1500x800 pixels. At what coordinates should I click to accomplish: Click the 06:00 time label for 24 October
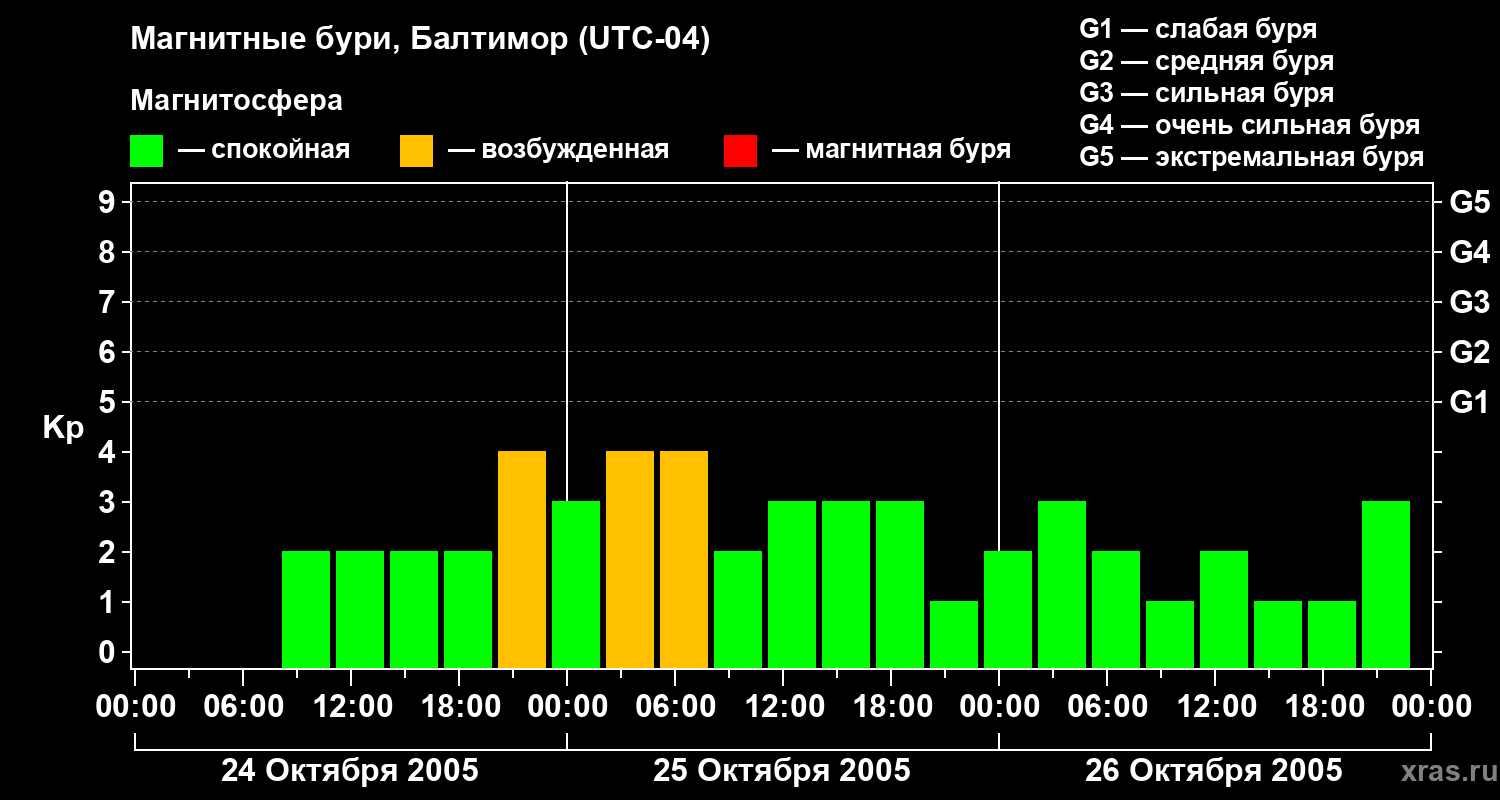(243, 707)
